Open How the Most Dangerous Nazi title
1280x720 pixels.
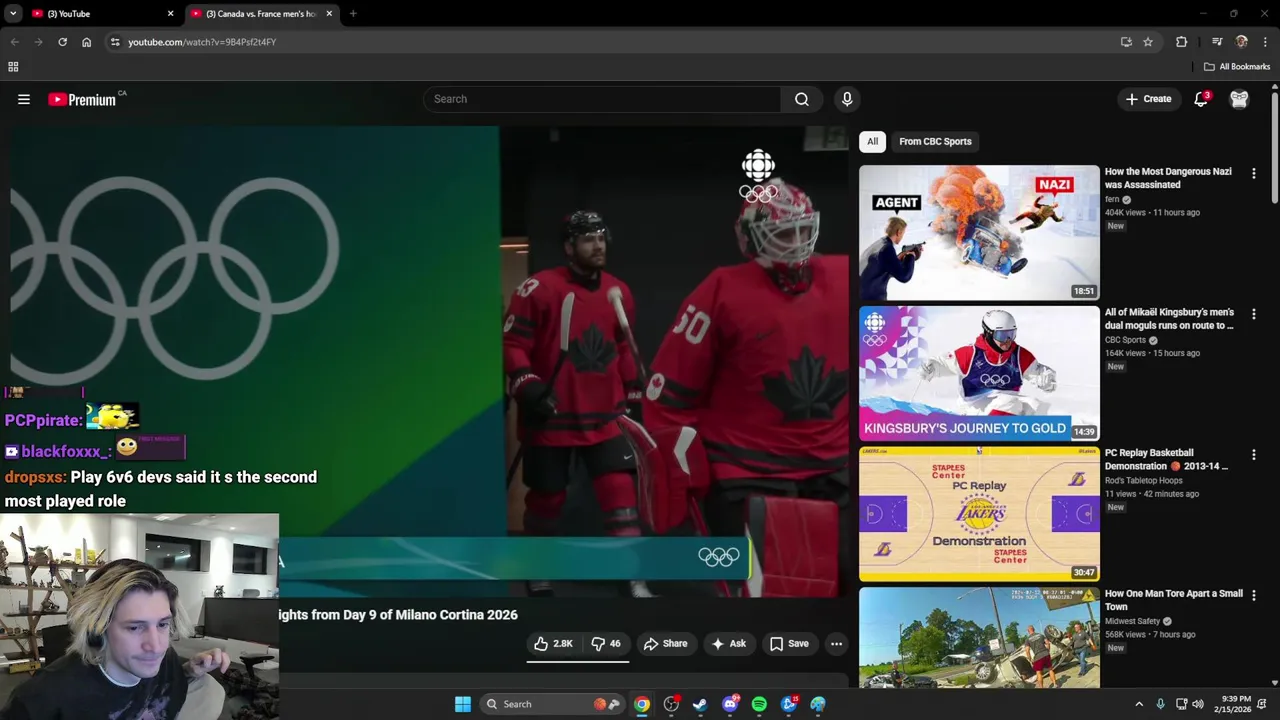pos(1168,178)
